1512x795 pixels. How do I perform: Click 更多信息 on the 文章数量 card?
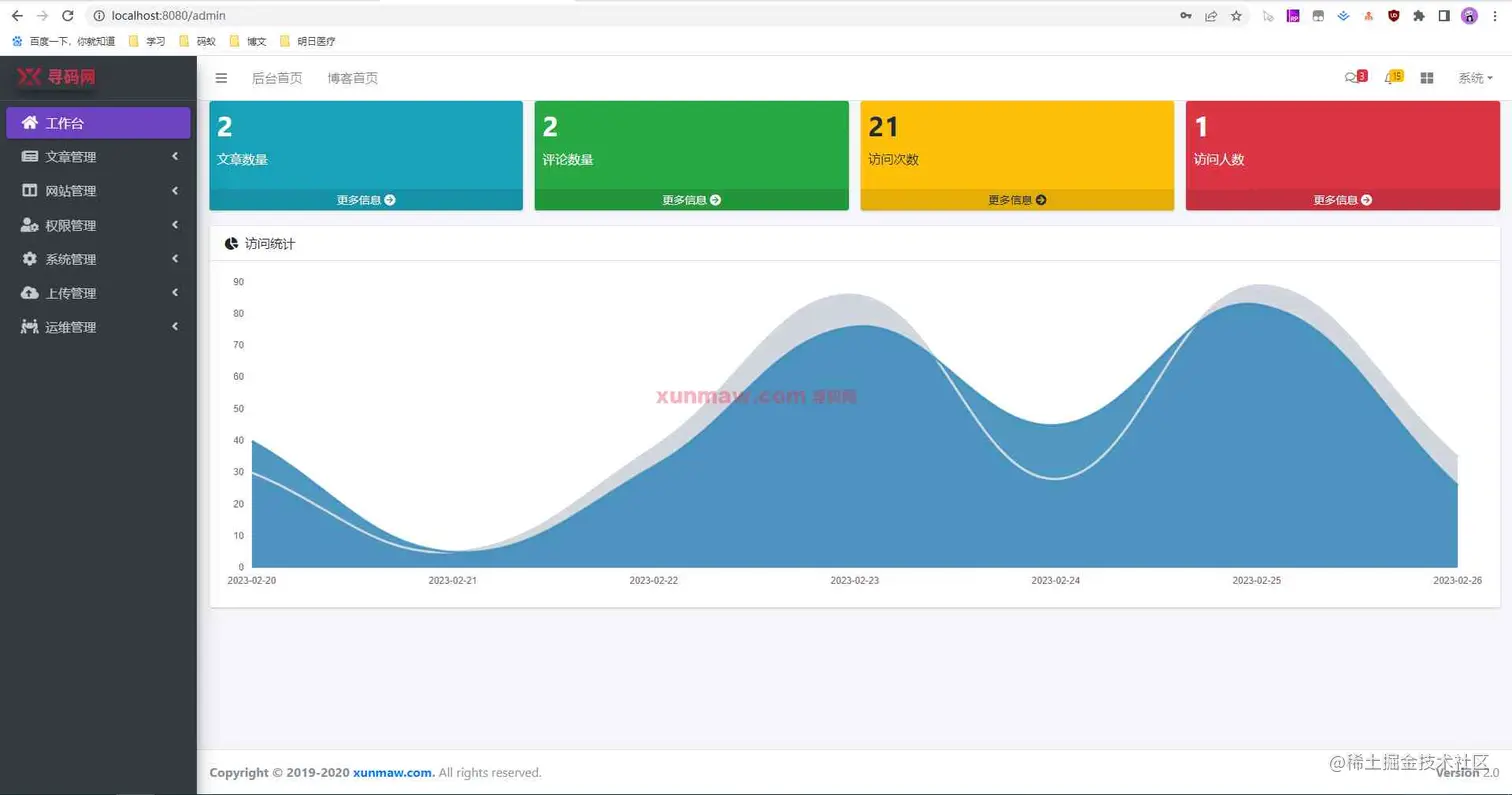366,200
